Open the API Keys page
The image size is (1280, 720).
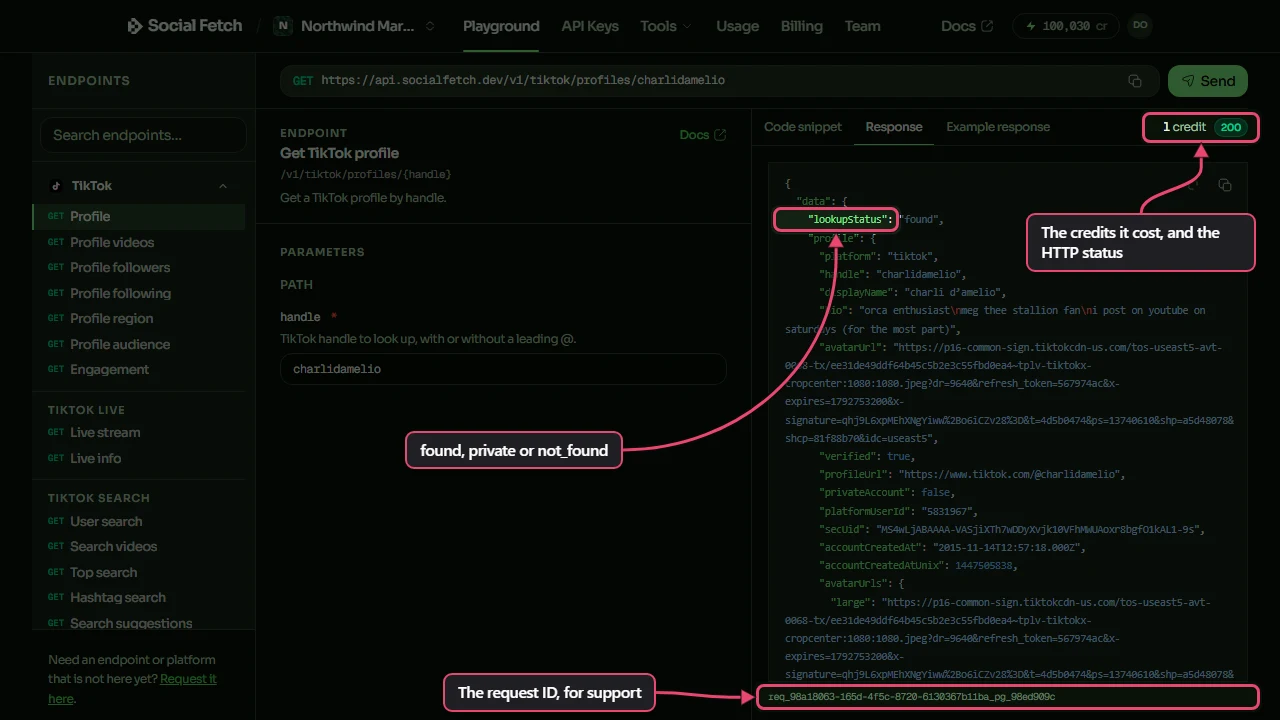[x=590, y=26]
